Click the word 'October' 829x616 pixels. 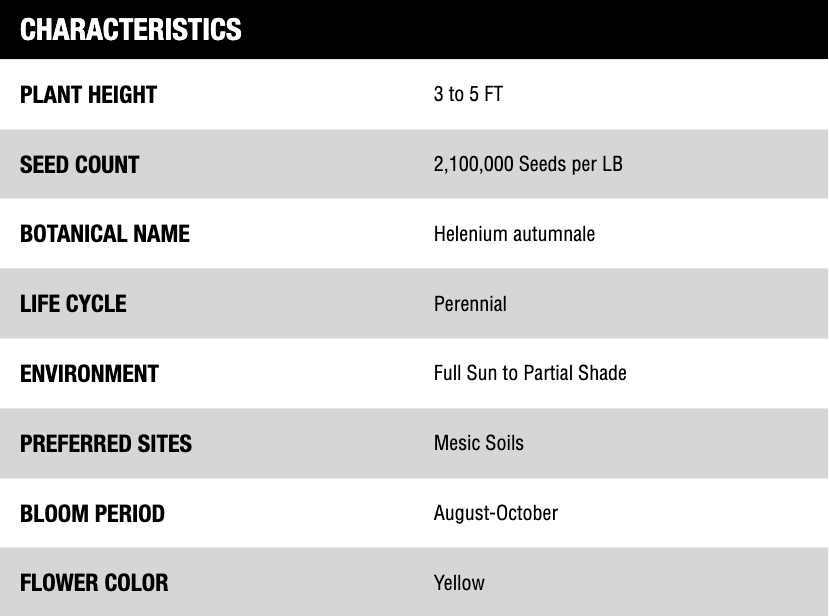coord(527,513)
